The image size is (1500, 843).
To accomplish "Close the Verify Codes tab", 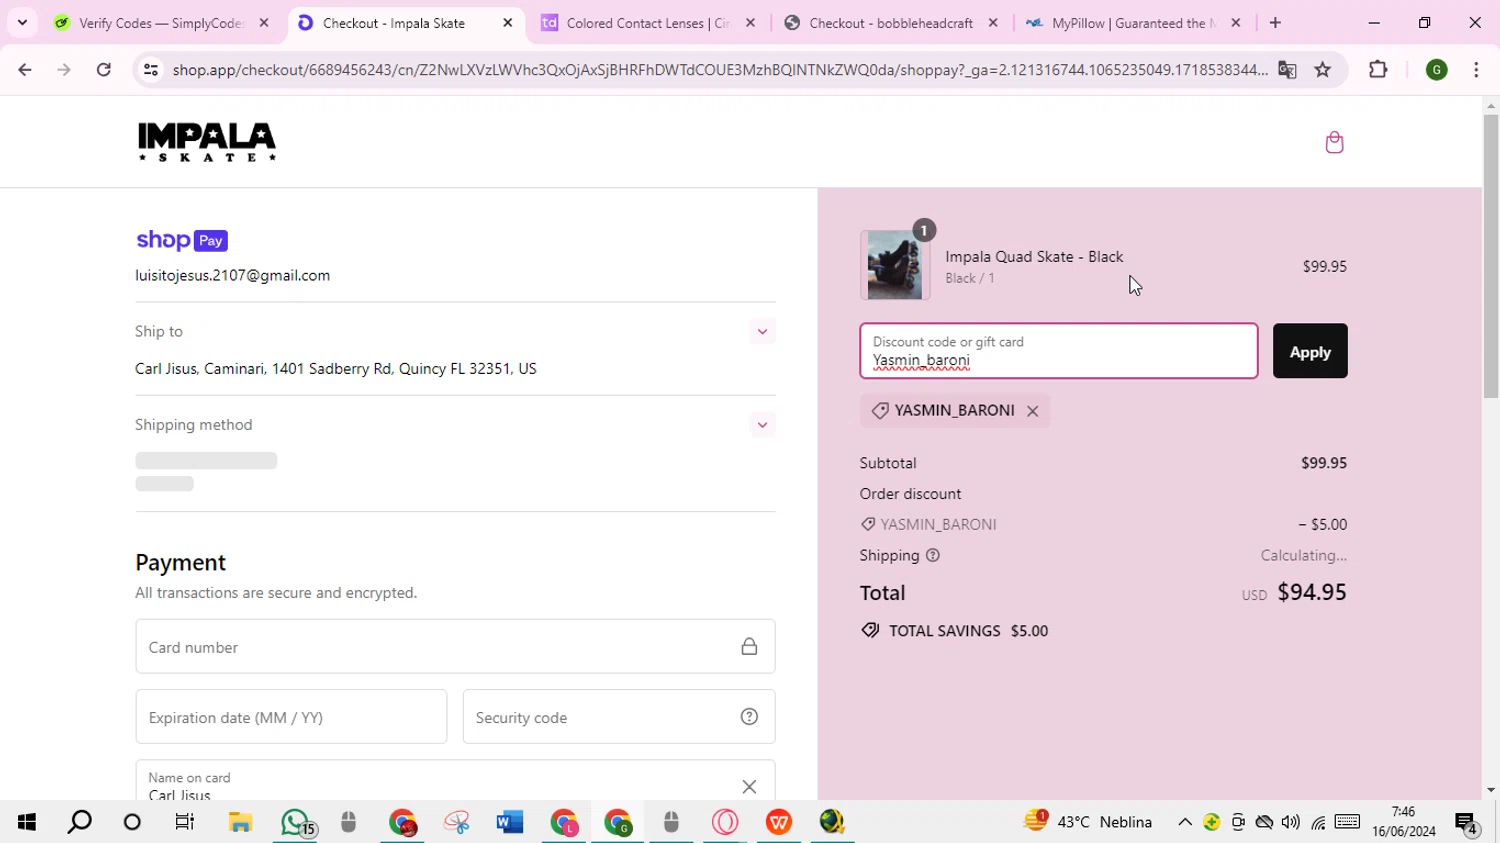I will tap(264, 23).
